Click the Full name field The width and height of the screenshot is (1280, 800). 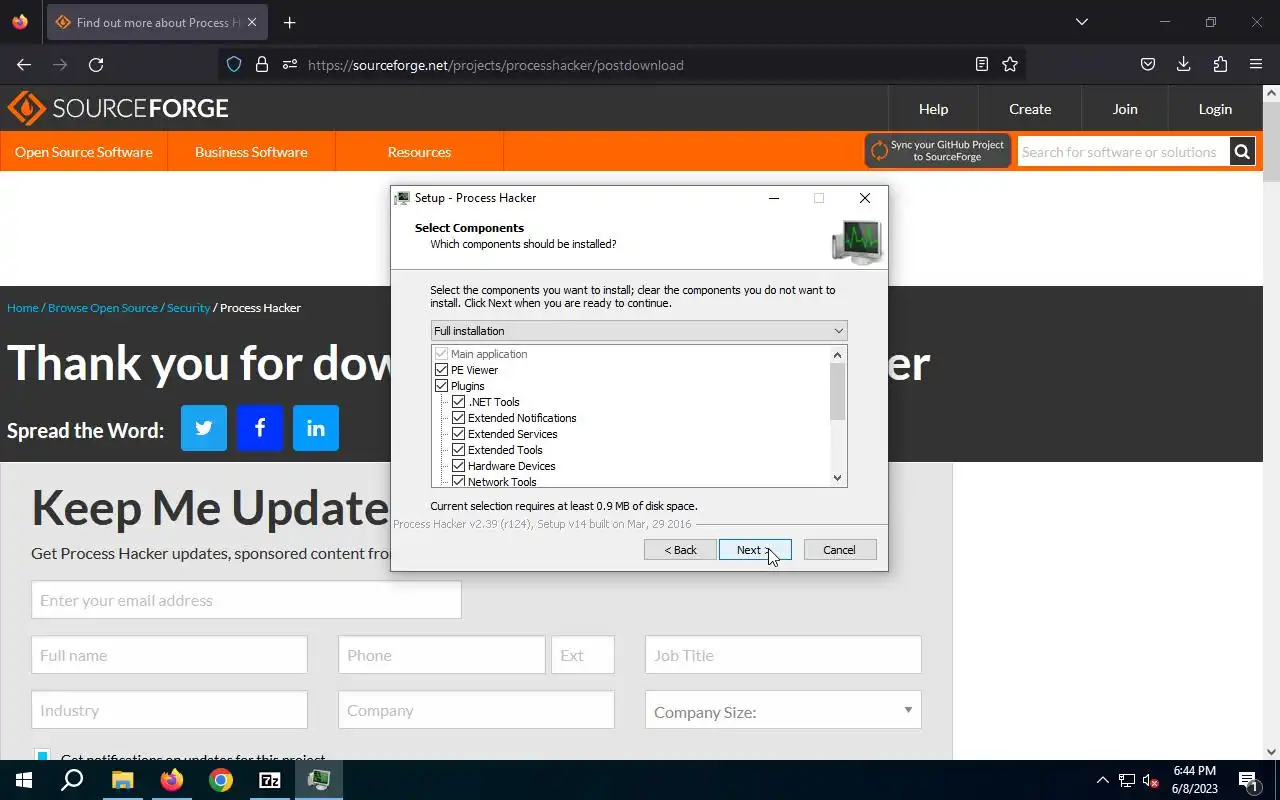click(x=169, y=655)
